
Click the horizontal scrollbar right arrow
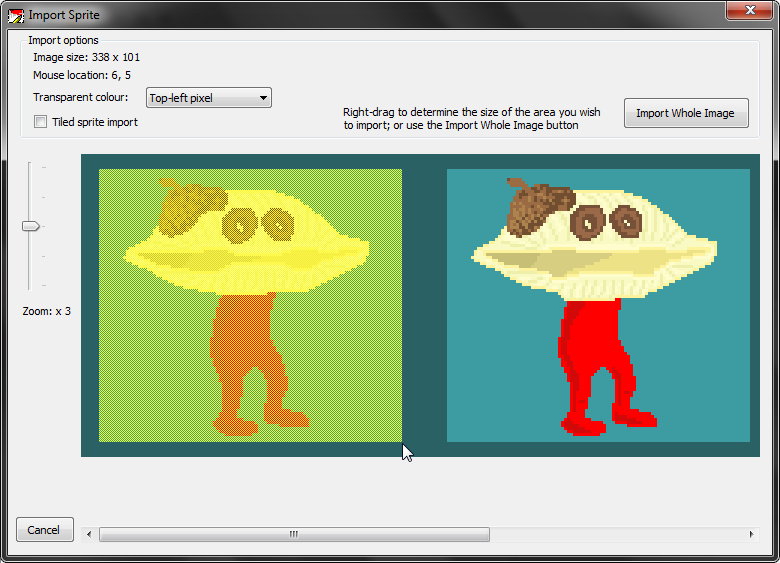(751, 535)
